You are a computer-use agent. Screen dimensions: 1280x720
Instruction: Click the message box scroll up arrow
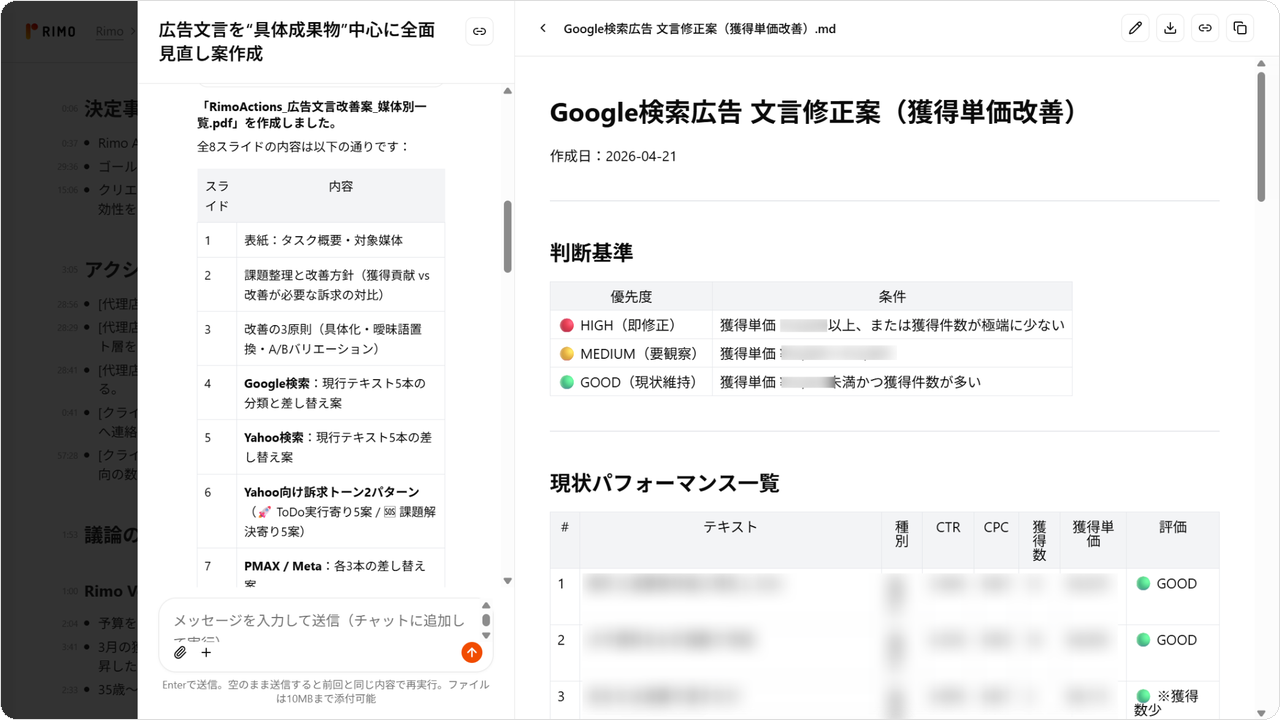click(x=486, y=605)
